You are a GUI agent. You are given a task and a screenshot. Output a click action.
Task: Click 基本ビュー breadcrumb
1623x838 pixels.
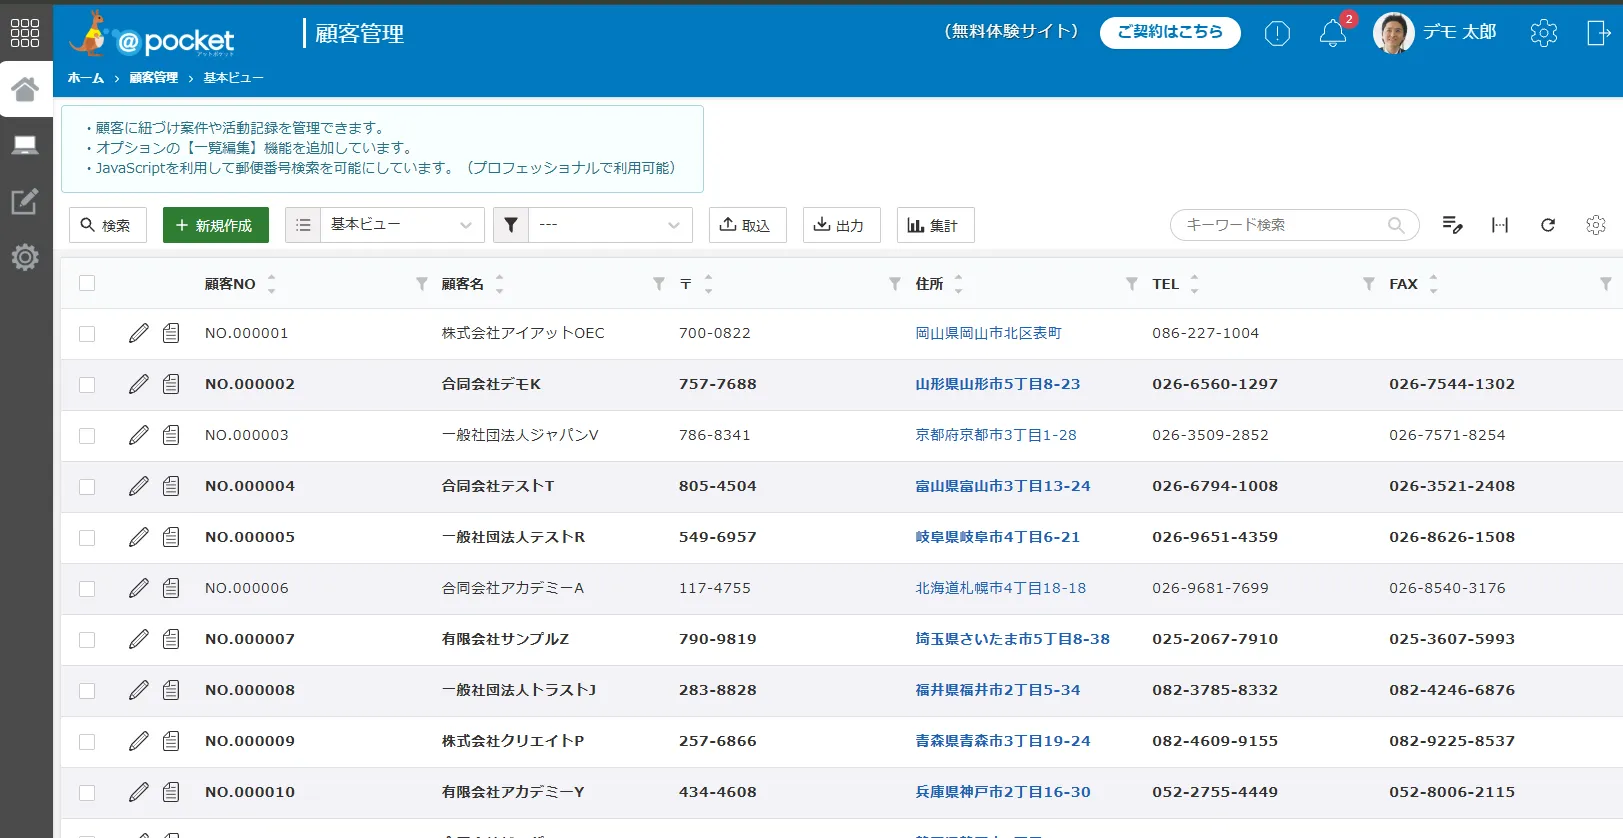coord(234,78)
